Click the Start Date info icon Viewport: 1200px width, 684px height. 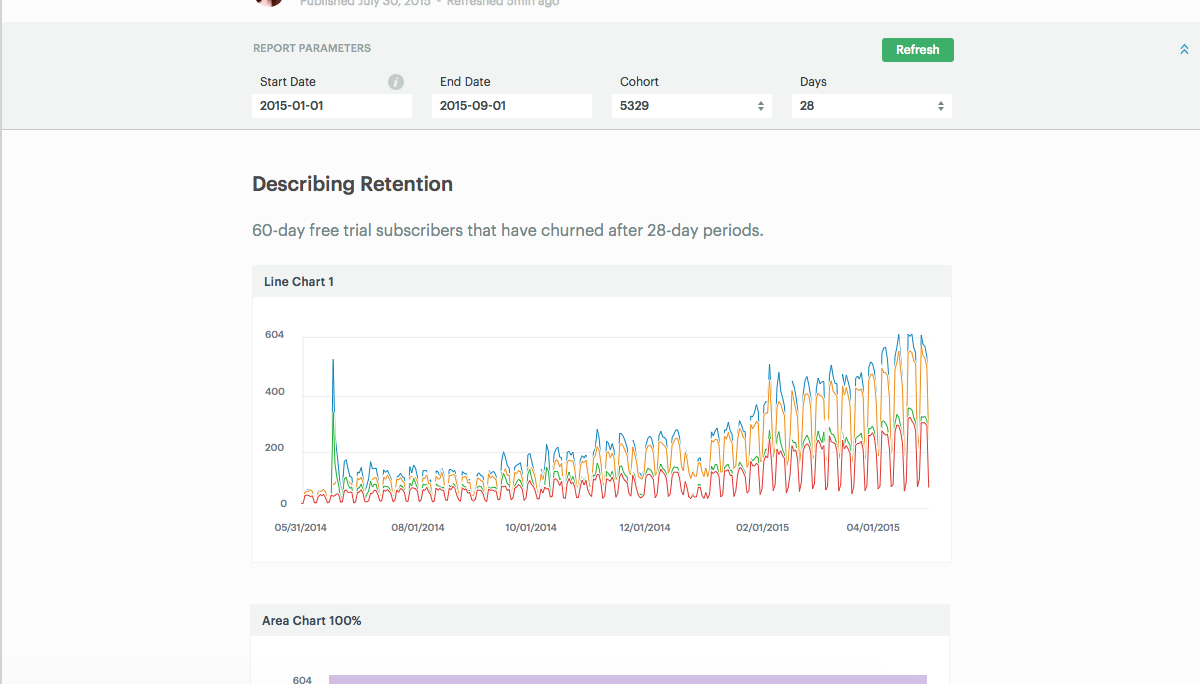396,82
